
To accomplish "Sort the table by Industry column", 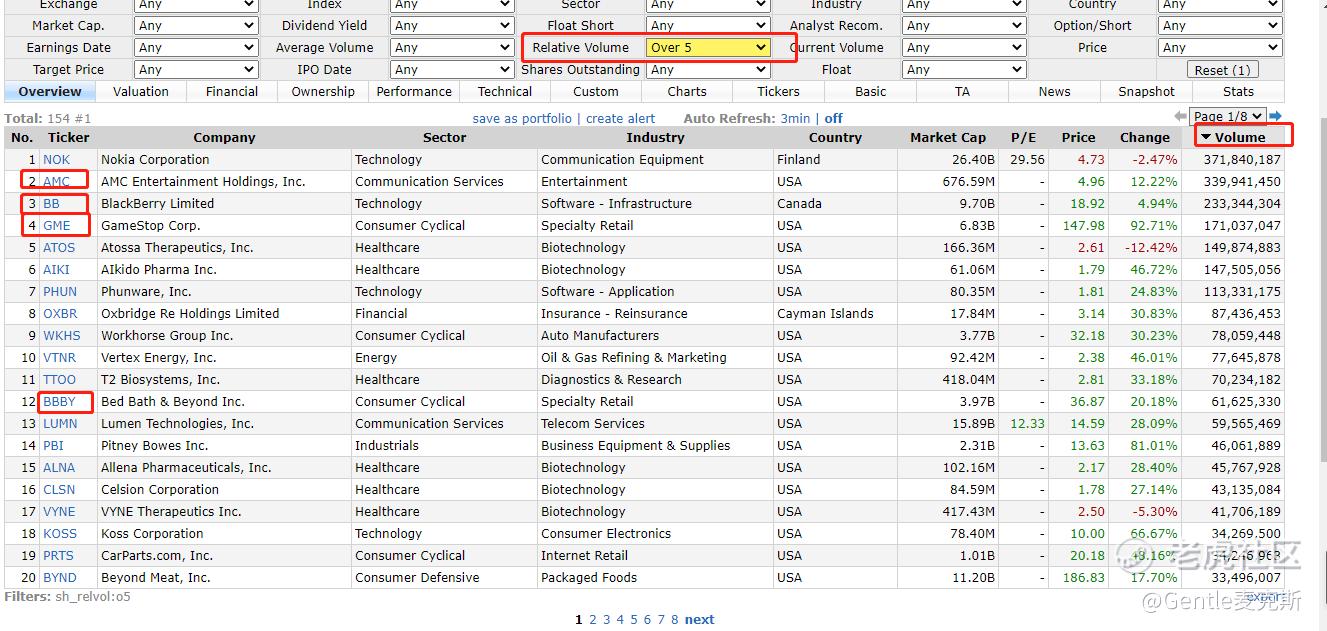I will [x=656, y=137].
